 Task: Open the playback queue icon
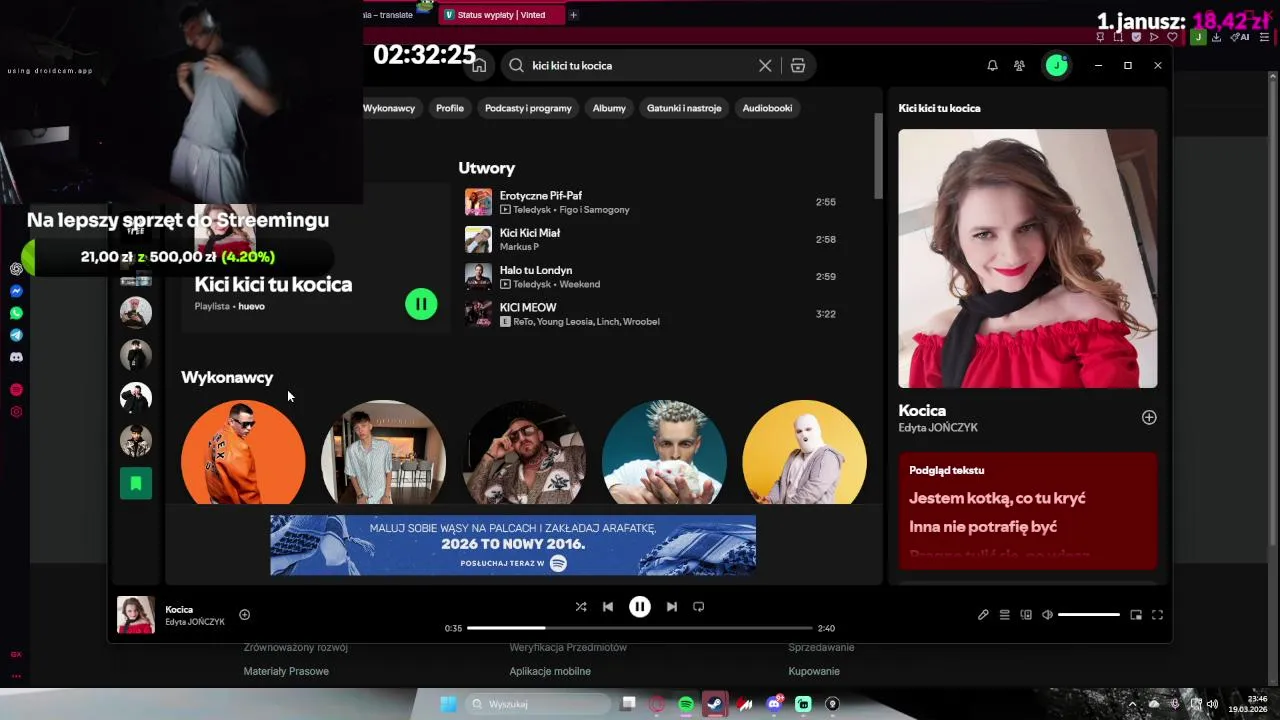point(1005,615)
